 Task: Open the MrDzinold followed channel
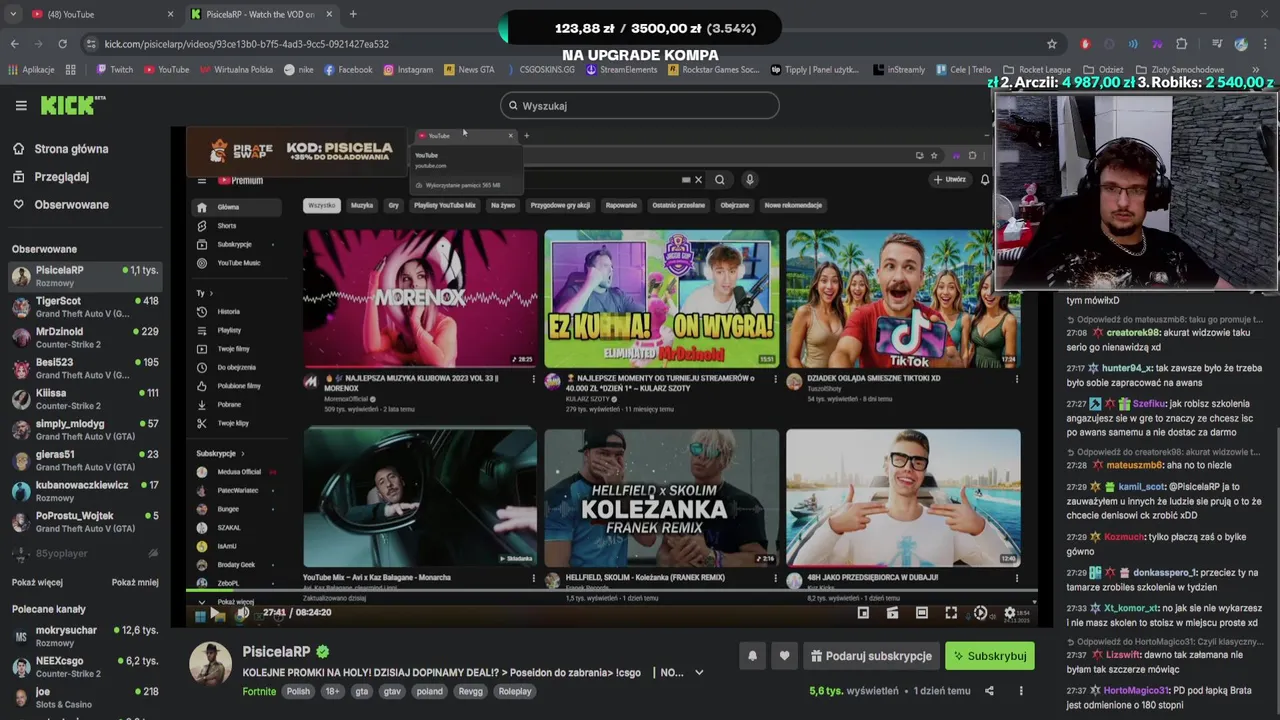pyautogui.click(x=85, y=337)
